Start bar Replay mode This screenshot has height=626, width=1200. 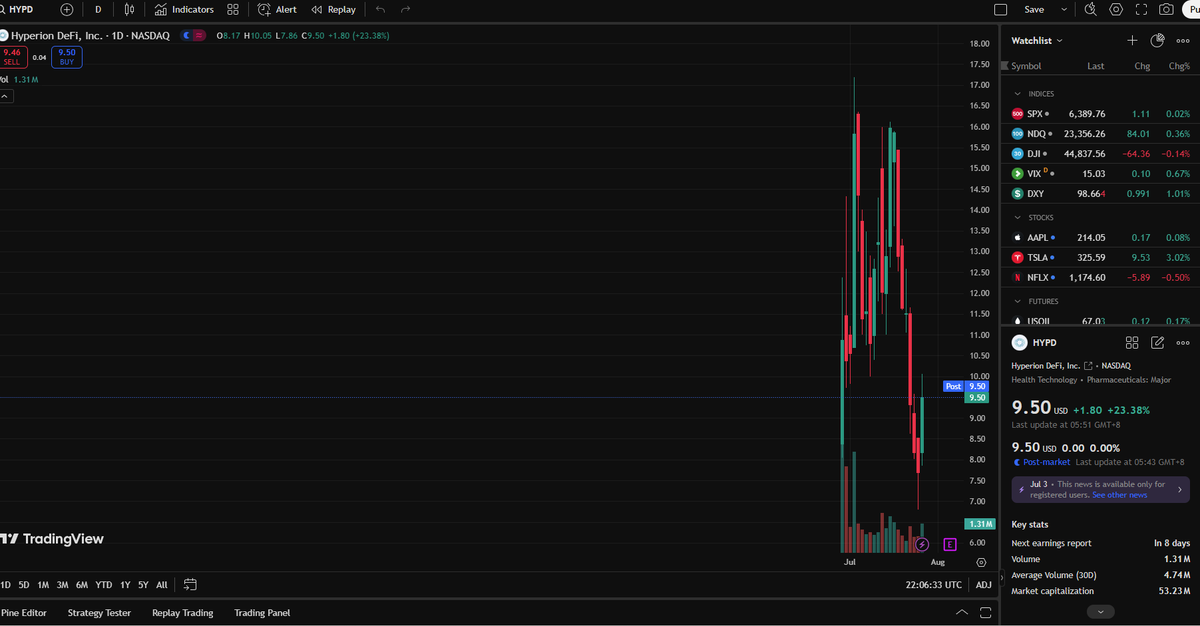tap(333, 9)
